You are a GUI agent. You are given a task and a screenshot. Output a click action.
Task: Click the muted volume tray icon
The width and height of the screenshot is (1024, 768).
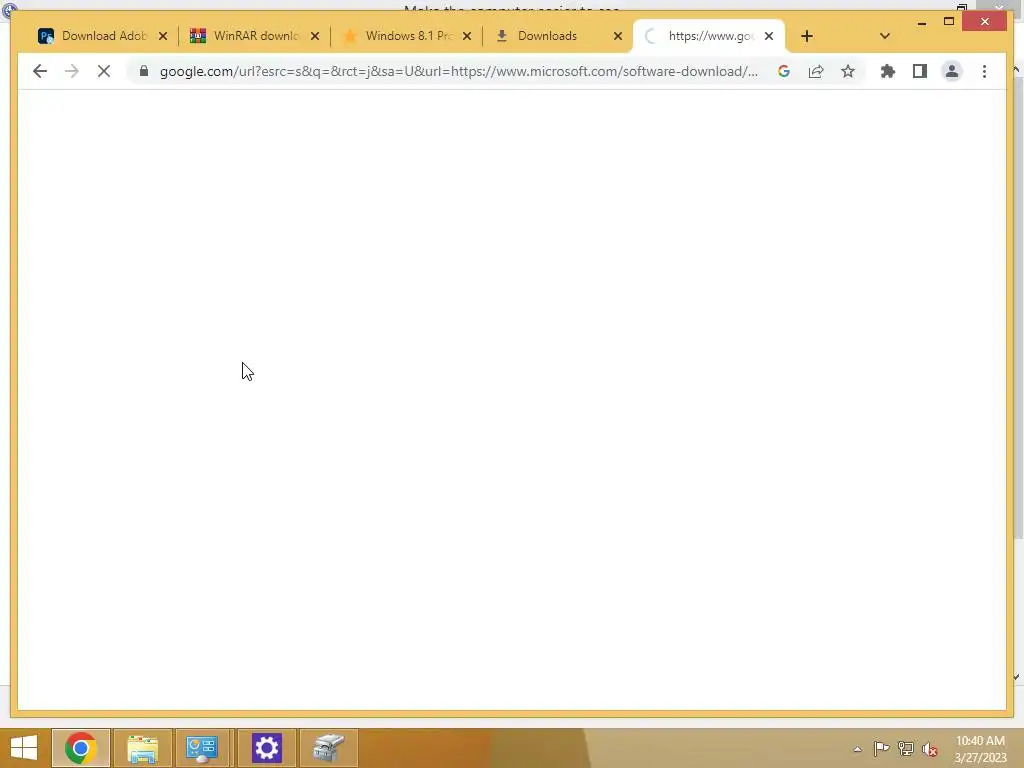click(x=930, y=749)
